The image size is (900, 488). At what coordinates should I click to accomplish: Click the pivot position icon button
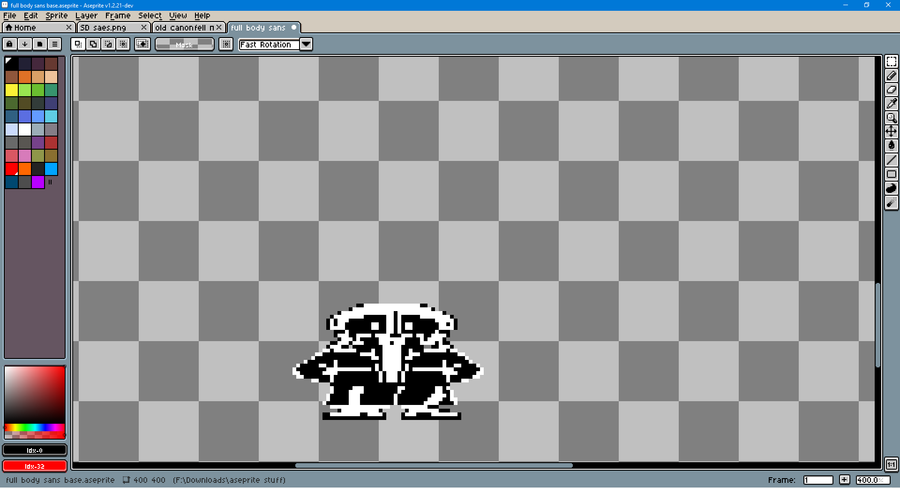(x=226, y=44)
